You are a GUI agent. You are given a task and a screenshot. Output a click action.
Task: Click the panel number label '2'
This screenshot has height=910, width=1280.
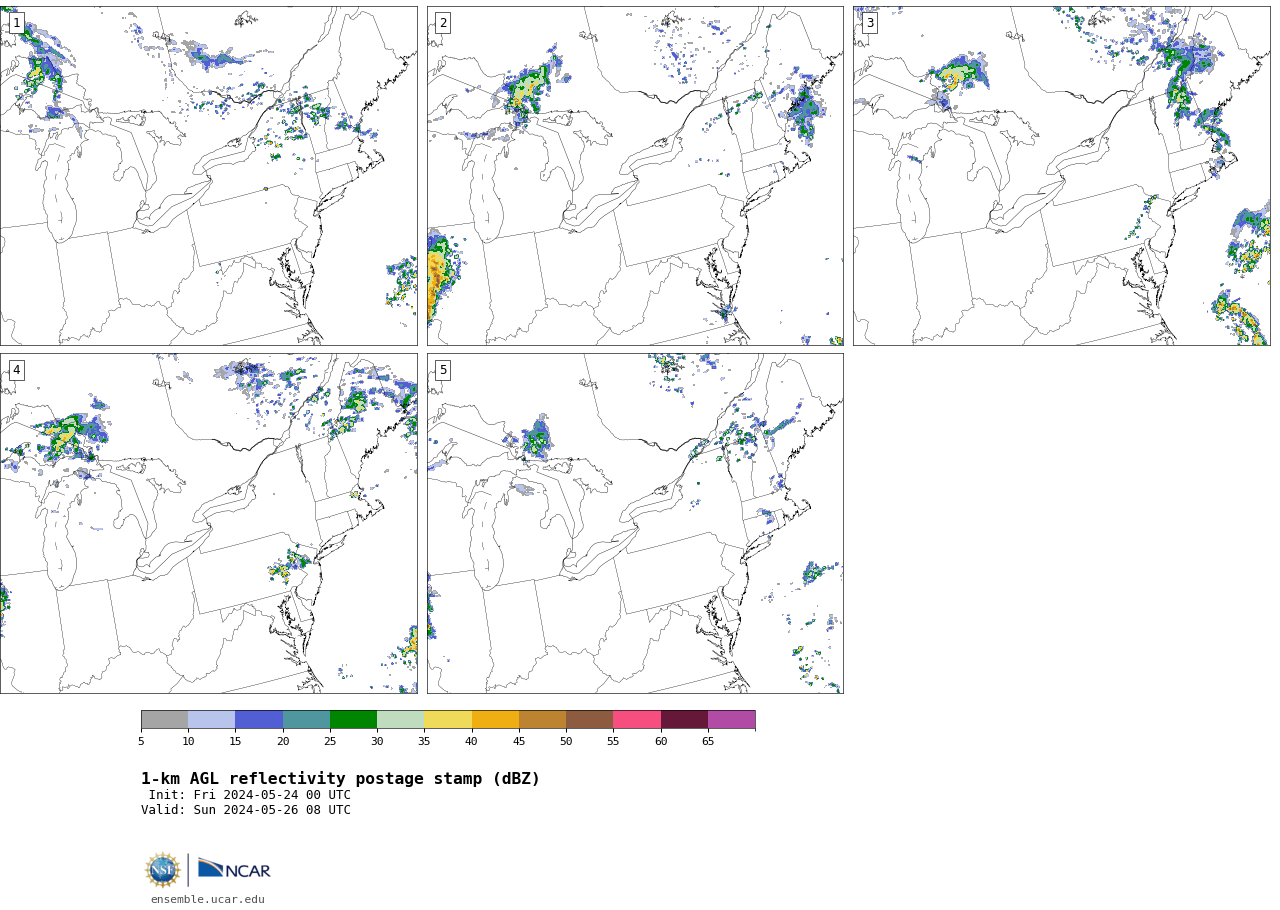pyautogui.click(x=443, y=23)
